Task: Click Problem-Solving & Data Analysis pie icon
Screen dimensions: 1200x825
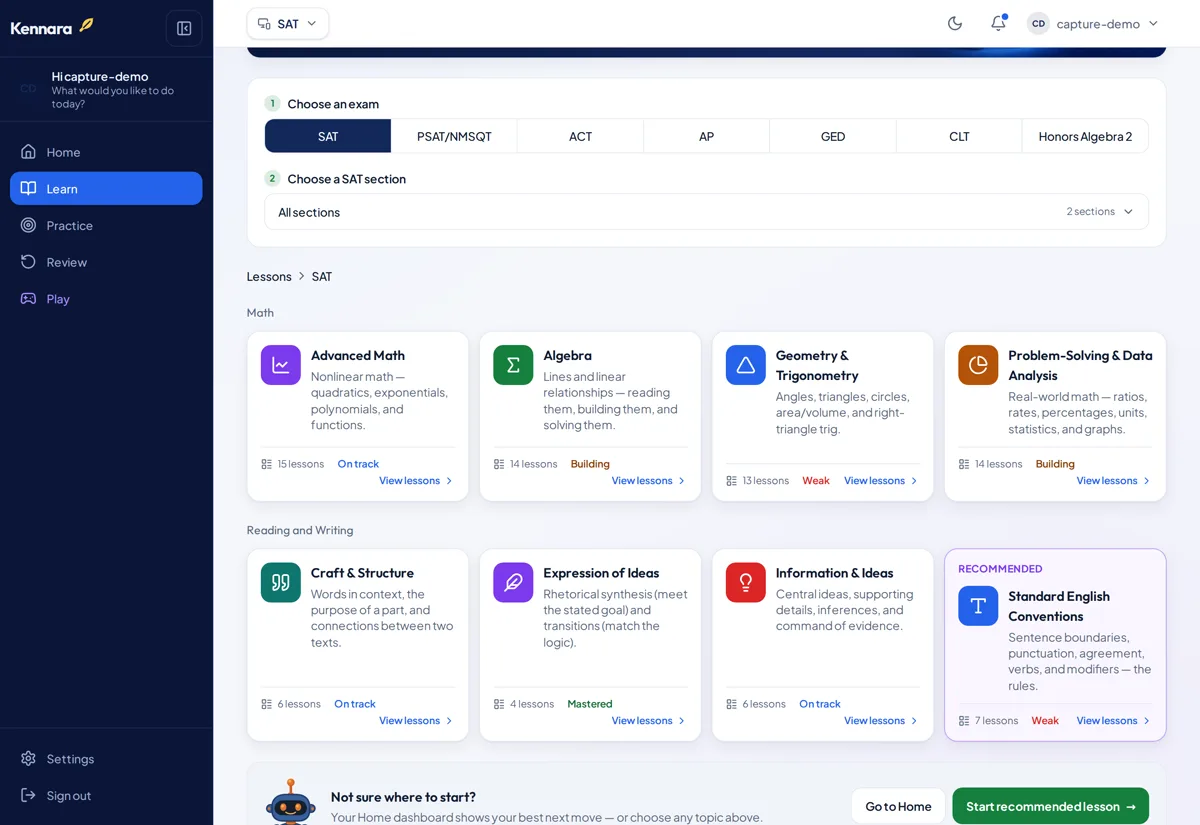Action: click(x=978, y=365)
